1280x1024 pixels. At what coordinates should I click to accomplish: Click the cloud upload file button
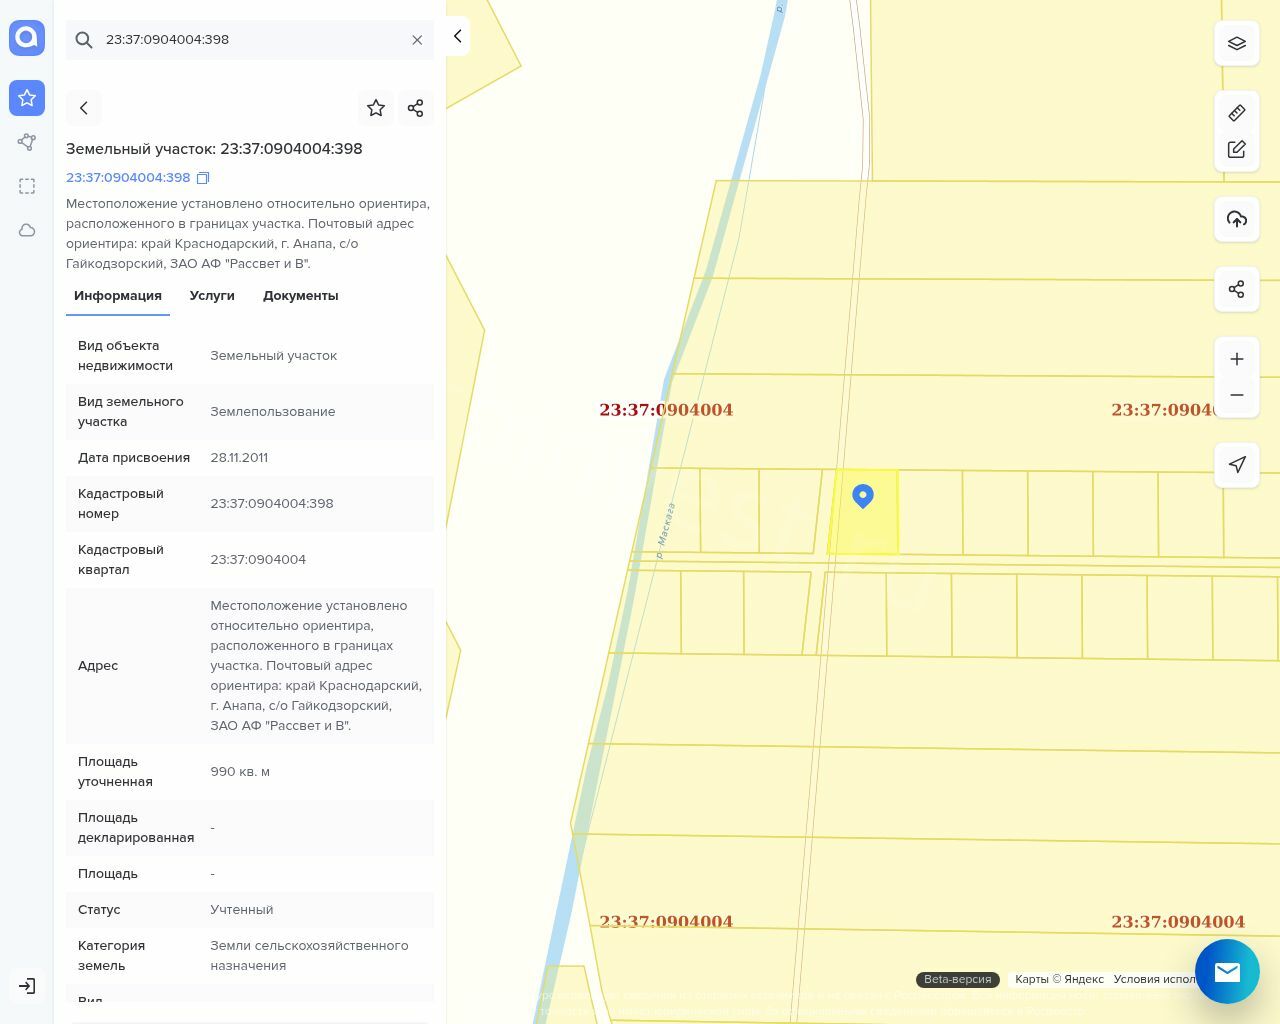1237,219
